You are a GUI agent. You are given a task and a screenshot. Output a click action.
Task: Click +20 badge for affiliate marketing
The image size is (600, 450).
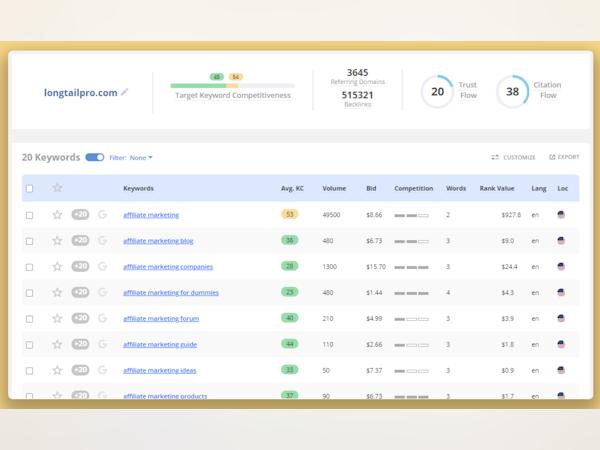click(80, 214)
